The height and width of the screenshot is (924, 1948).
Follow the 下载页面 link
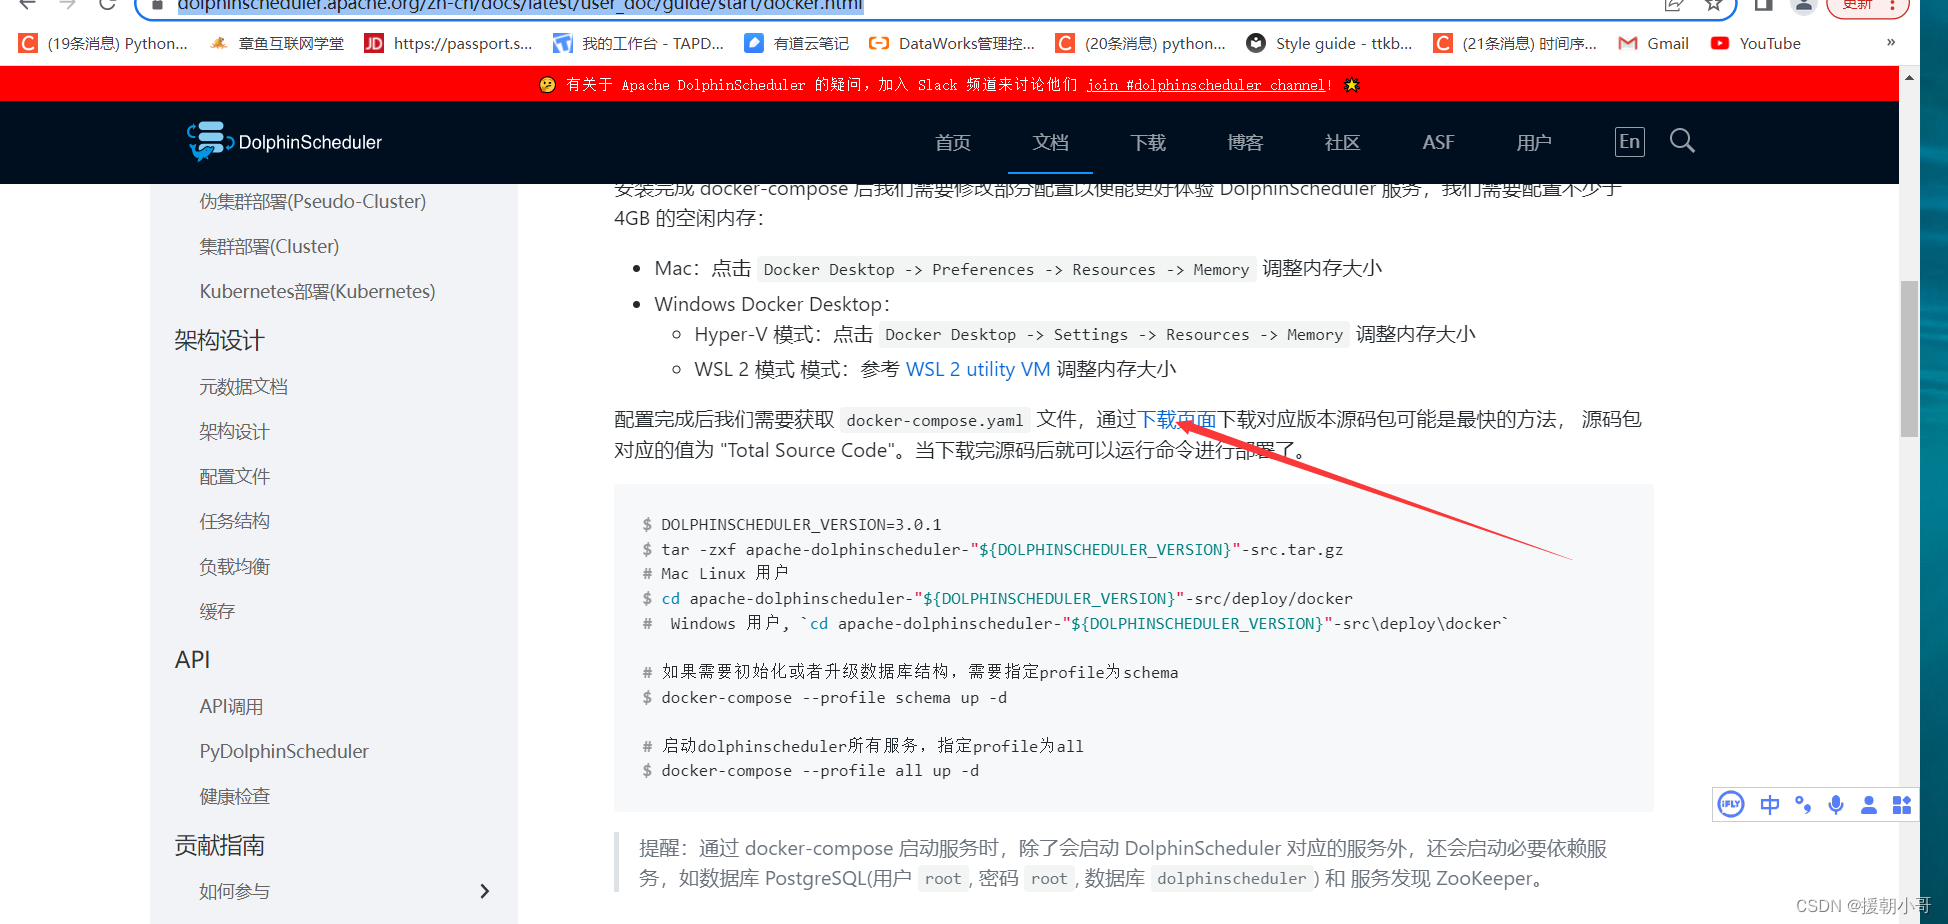(x=1177, y=419)
